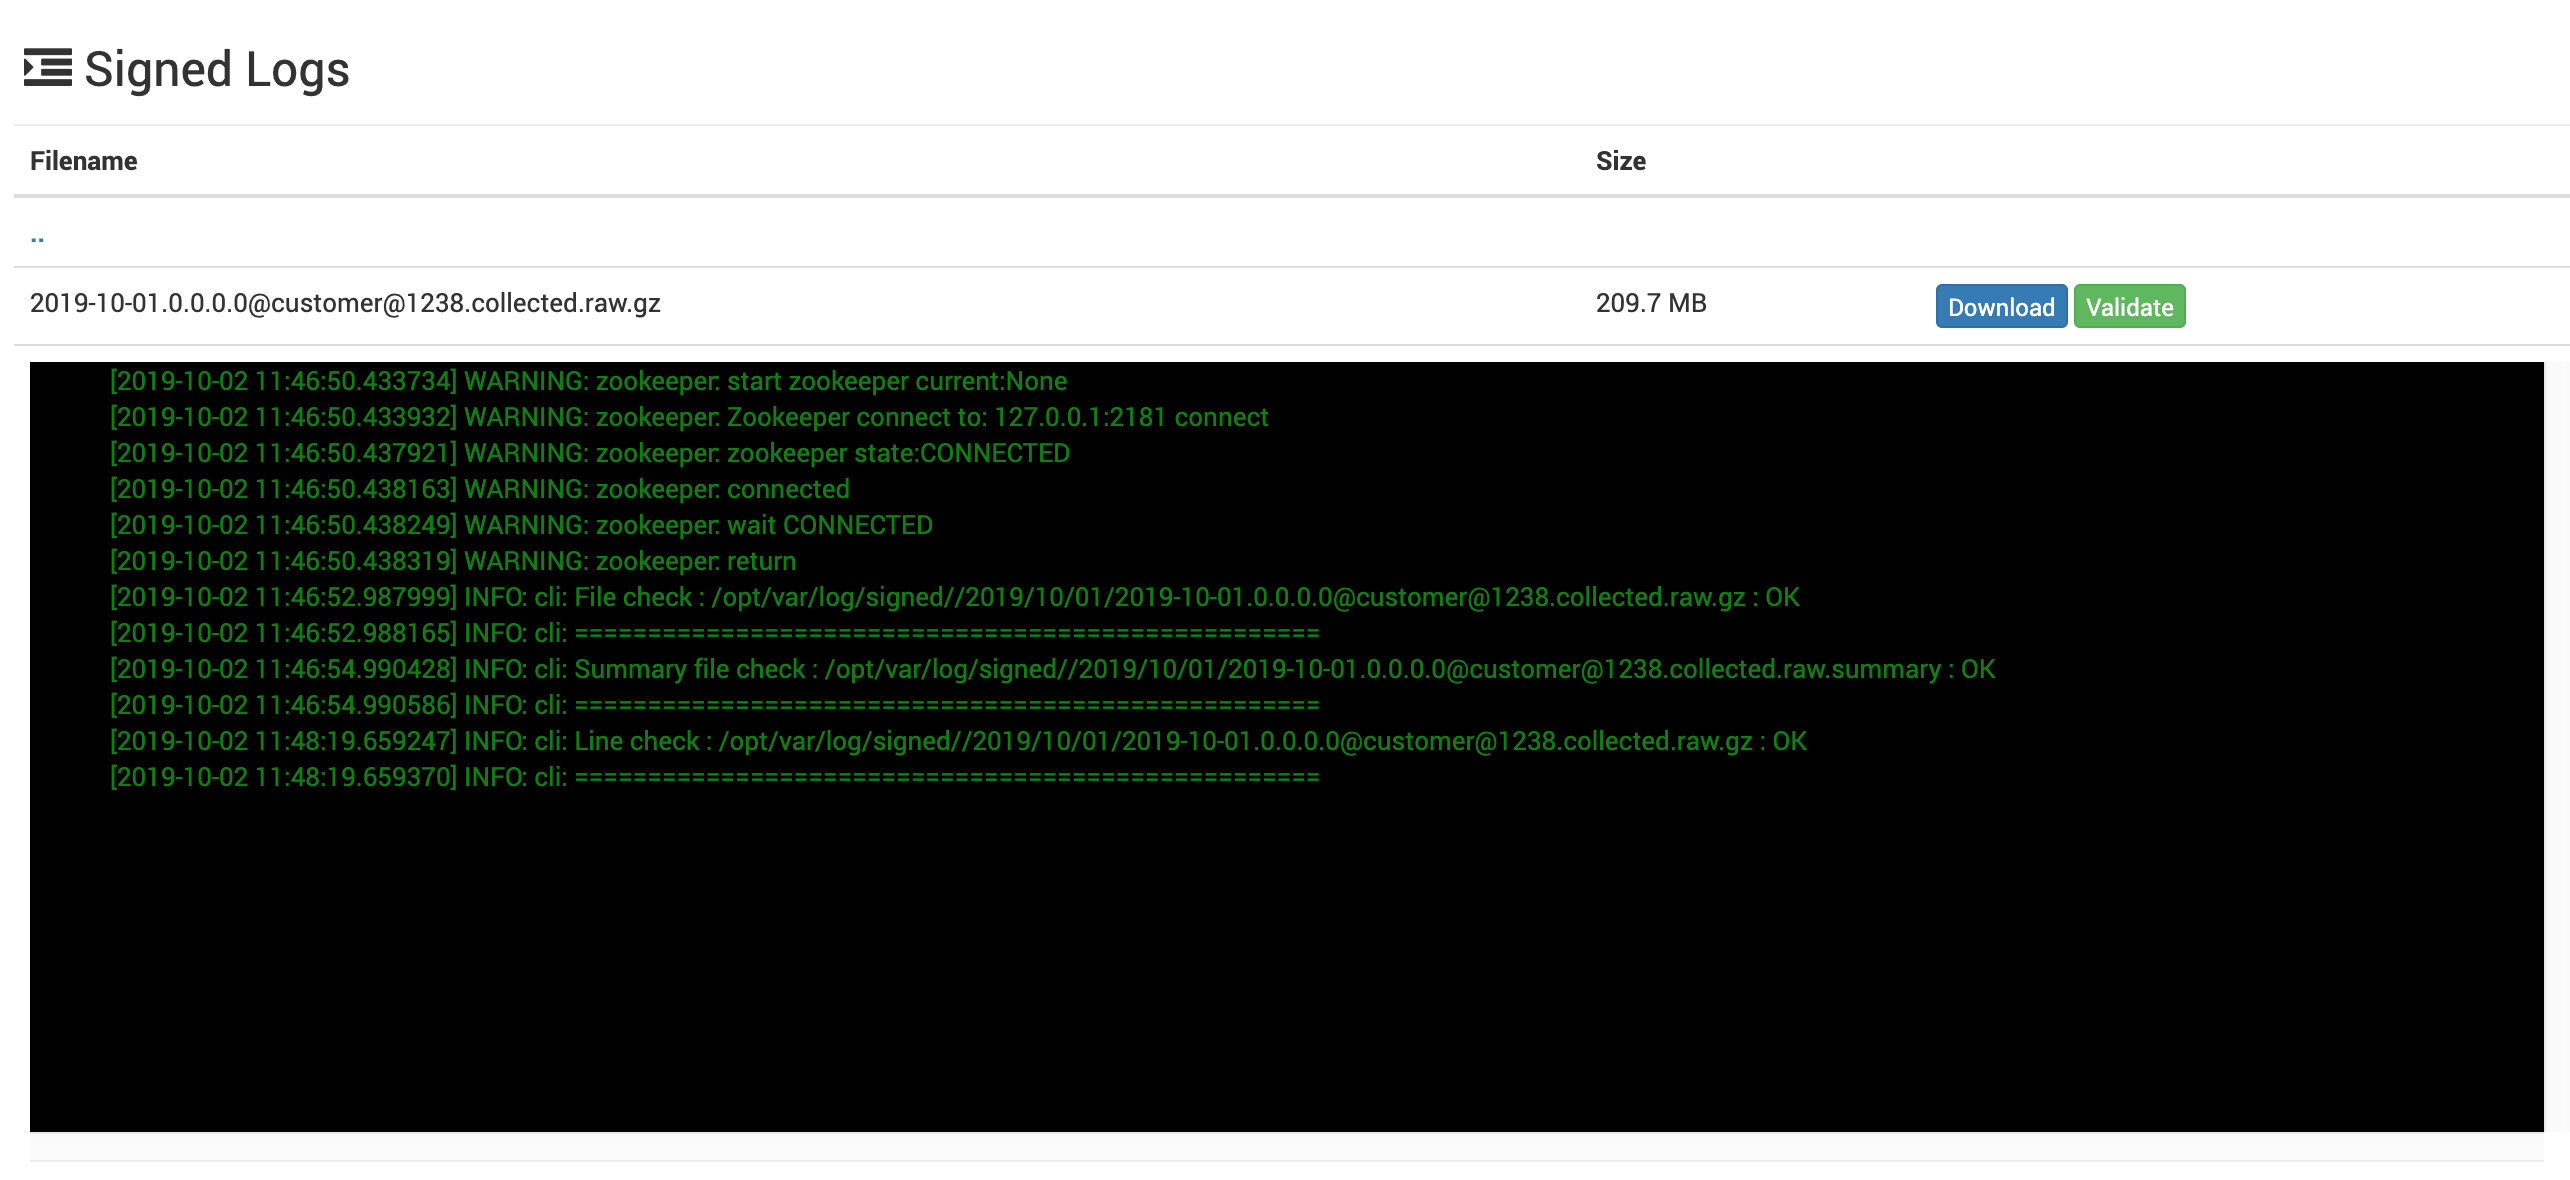Select filename 2019-10-01.0.0.0.0@customer@1238.collected.raw.gz
The image size is (2570, 1180).
tap(345, 303)
